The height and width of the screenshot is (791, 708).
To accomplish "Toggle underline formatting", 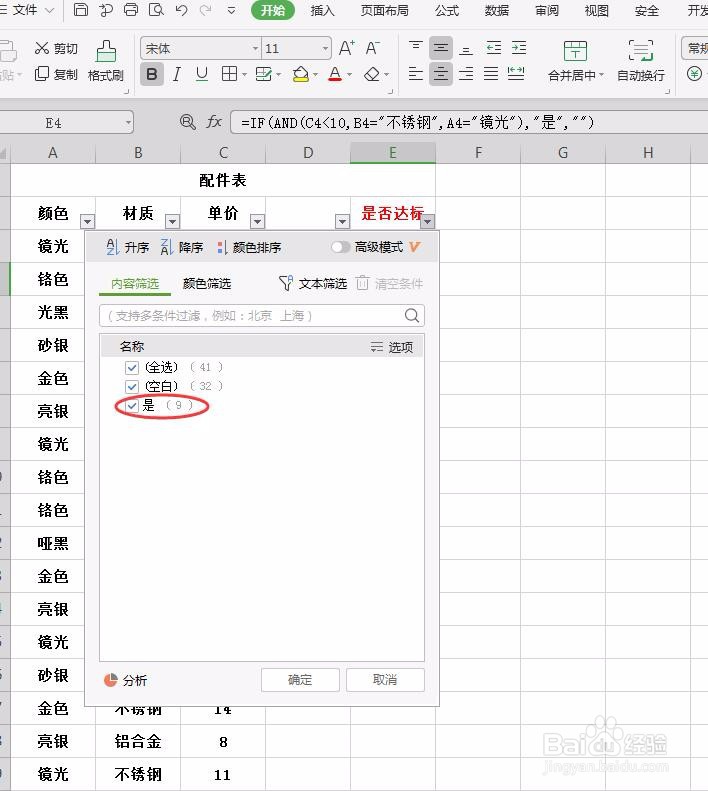I will click(x=202, y=75).
